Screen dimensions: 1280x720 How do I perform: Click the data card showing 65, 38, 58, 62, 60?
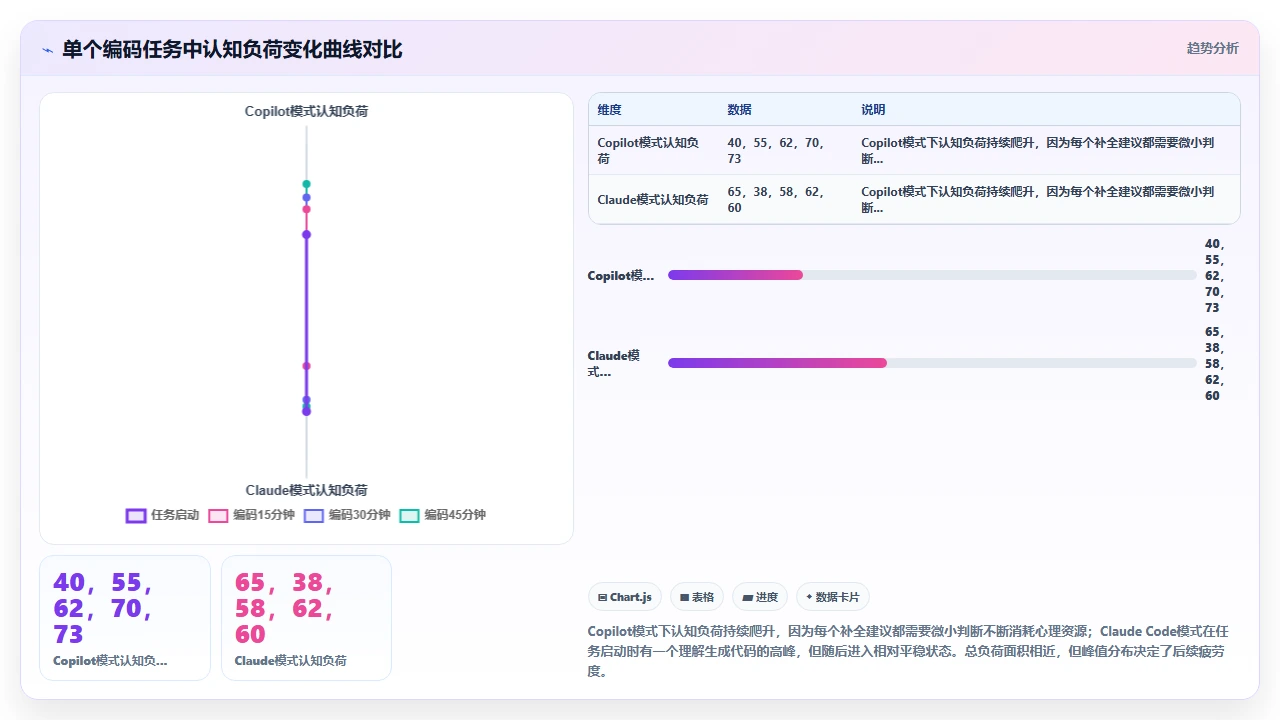pyautogui.click(x=306, y=618)
